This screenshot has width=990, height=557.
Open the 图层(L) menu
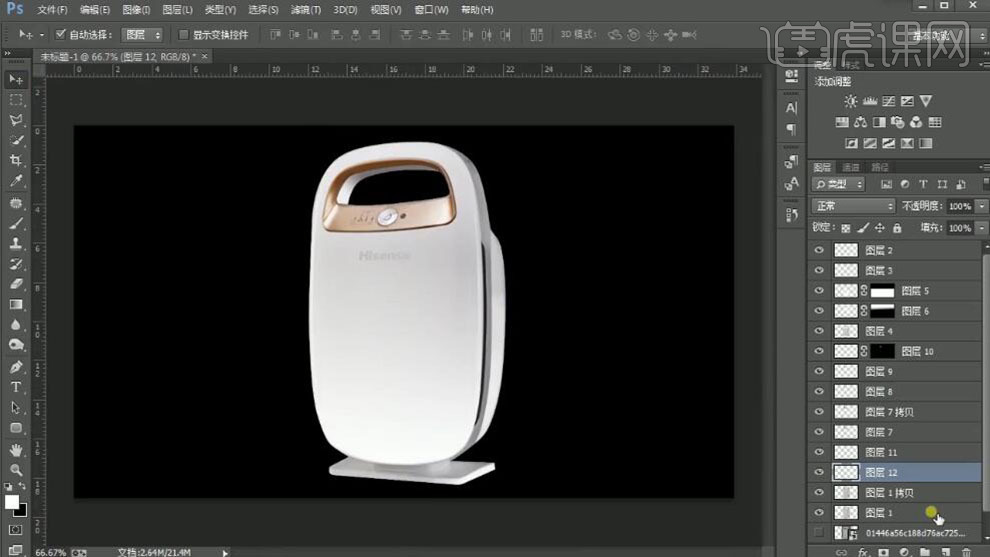coord(177,9)
